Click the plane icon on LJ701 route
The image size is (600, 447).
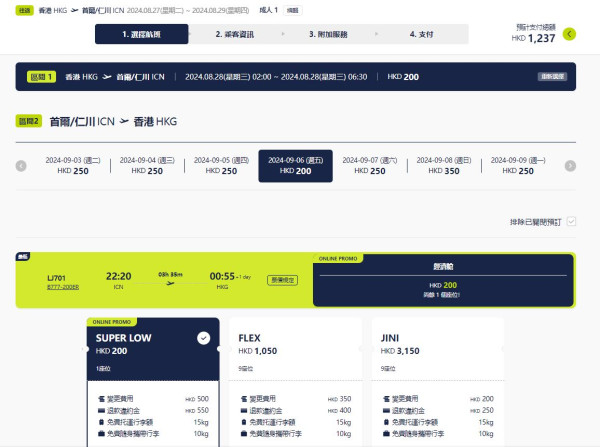[170, 283]
